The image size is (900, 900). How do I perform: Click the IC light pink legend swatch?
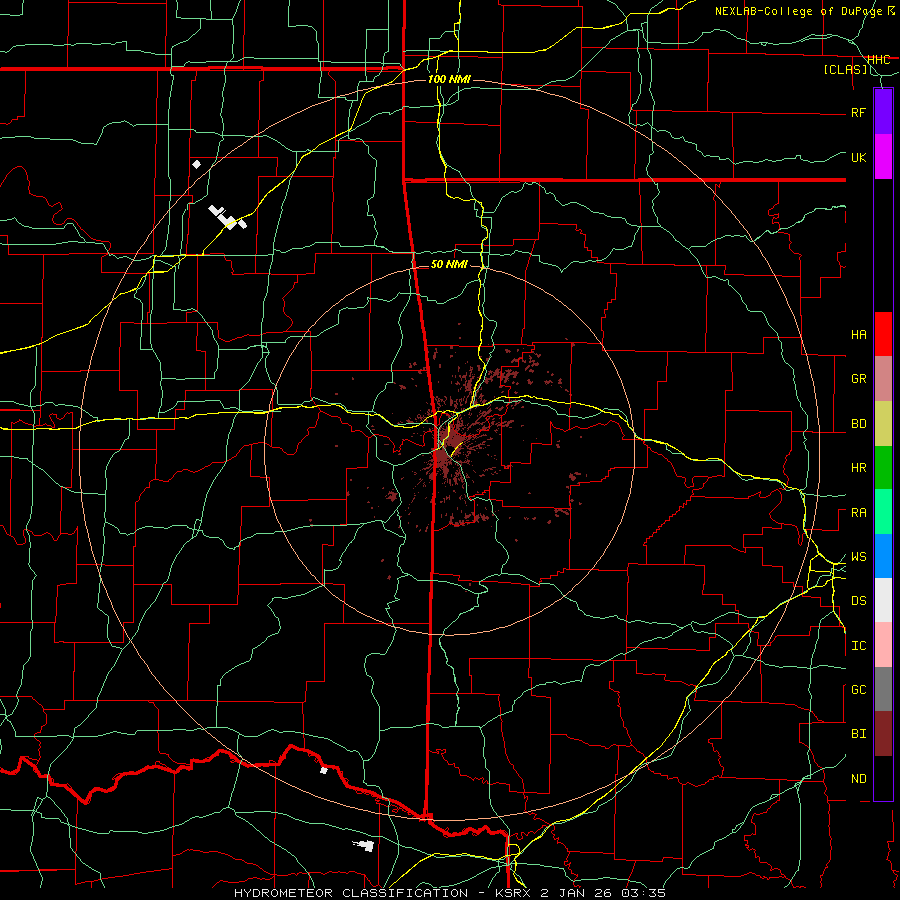(x=883, y=645)
